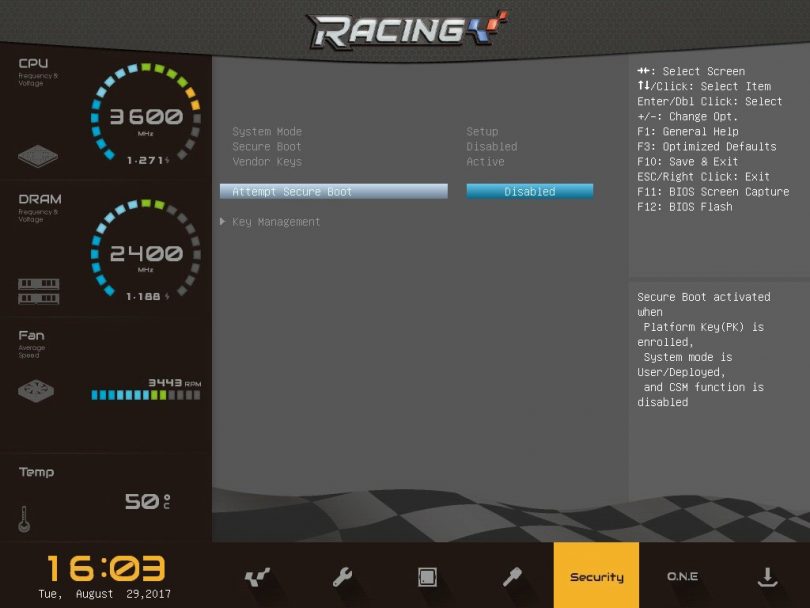Open the Chipset tab chip icon
This screenshot has height=608, width=810.
427,577
